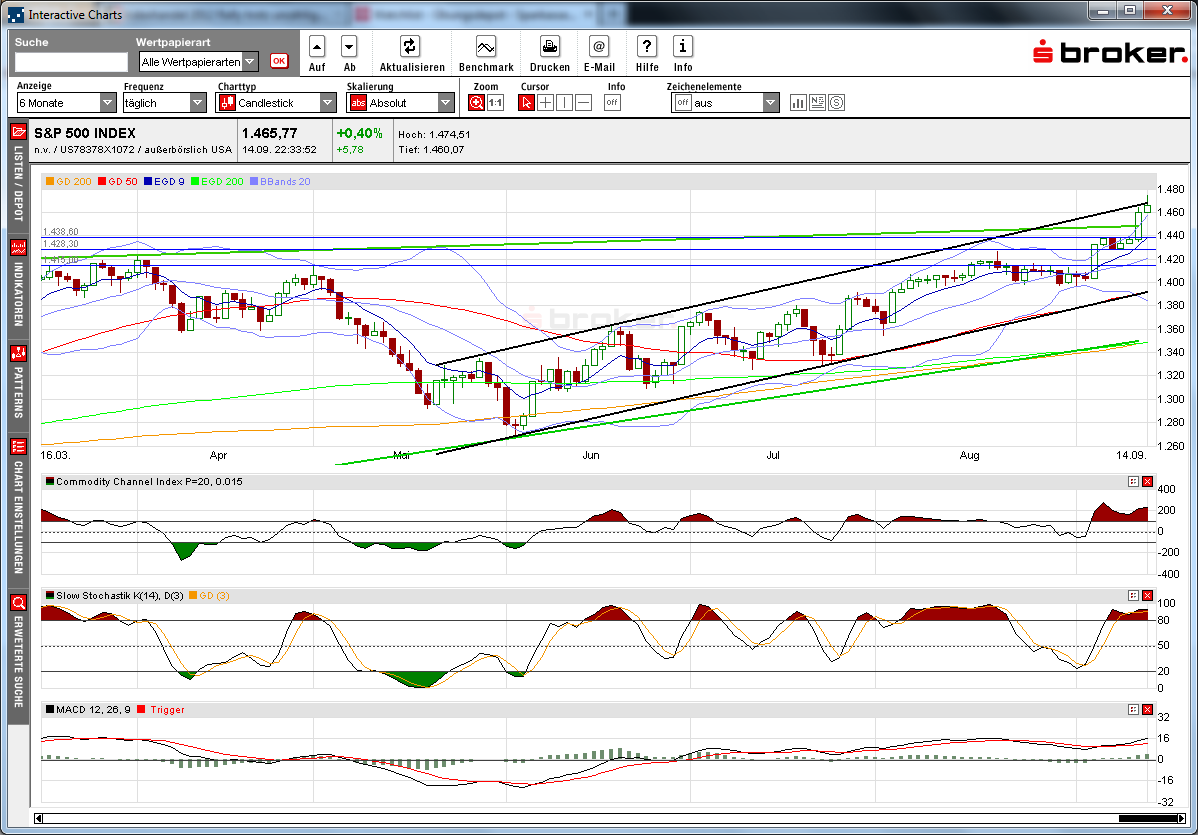The width and height of the screenshot is (1198, 835).
Task: Click the MACD Trigger legend
Action: 161,710
